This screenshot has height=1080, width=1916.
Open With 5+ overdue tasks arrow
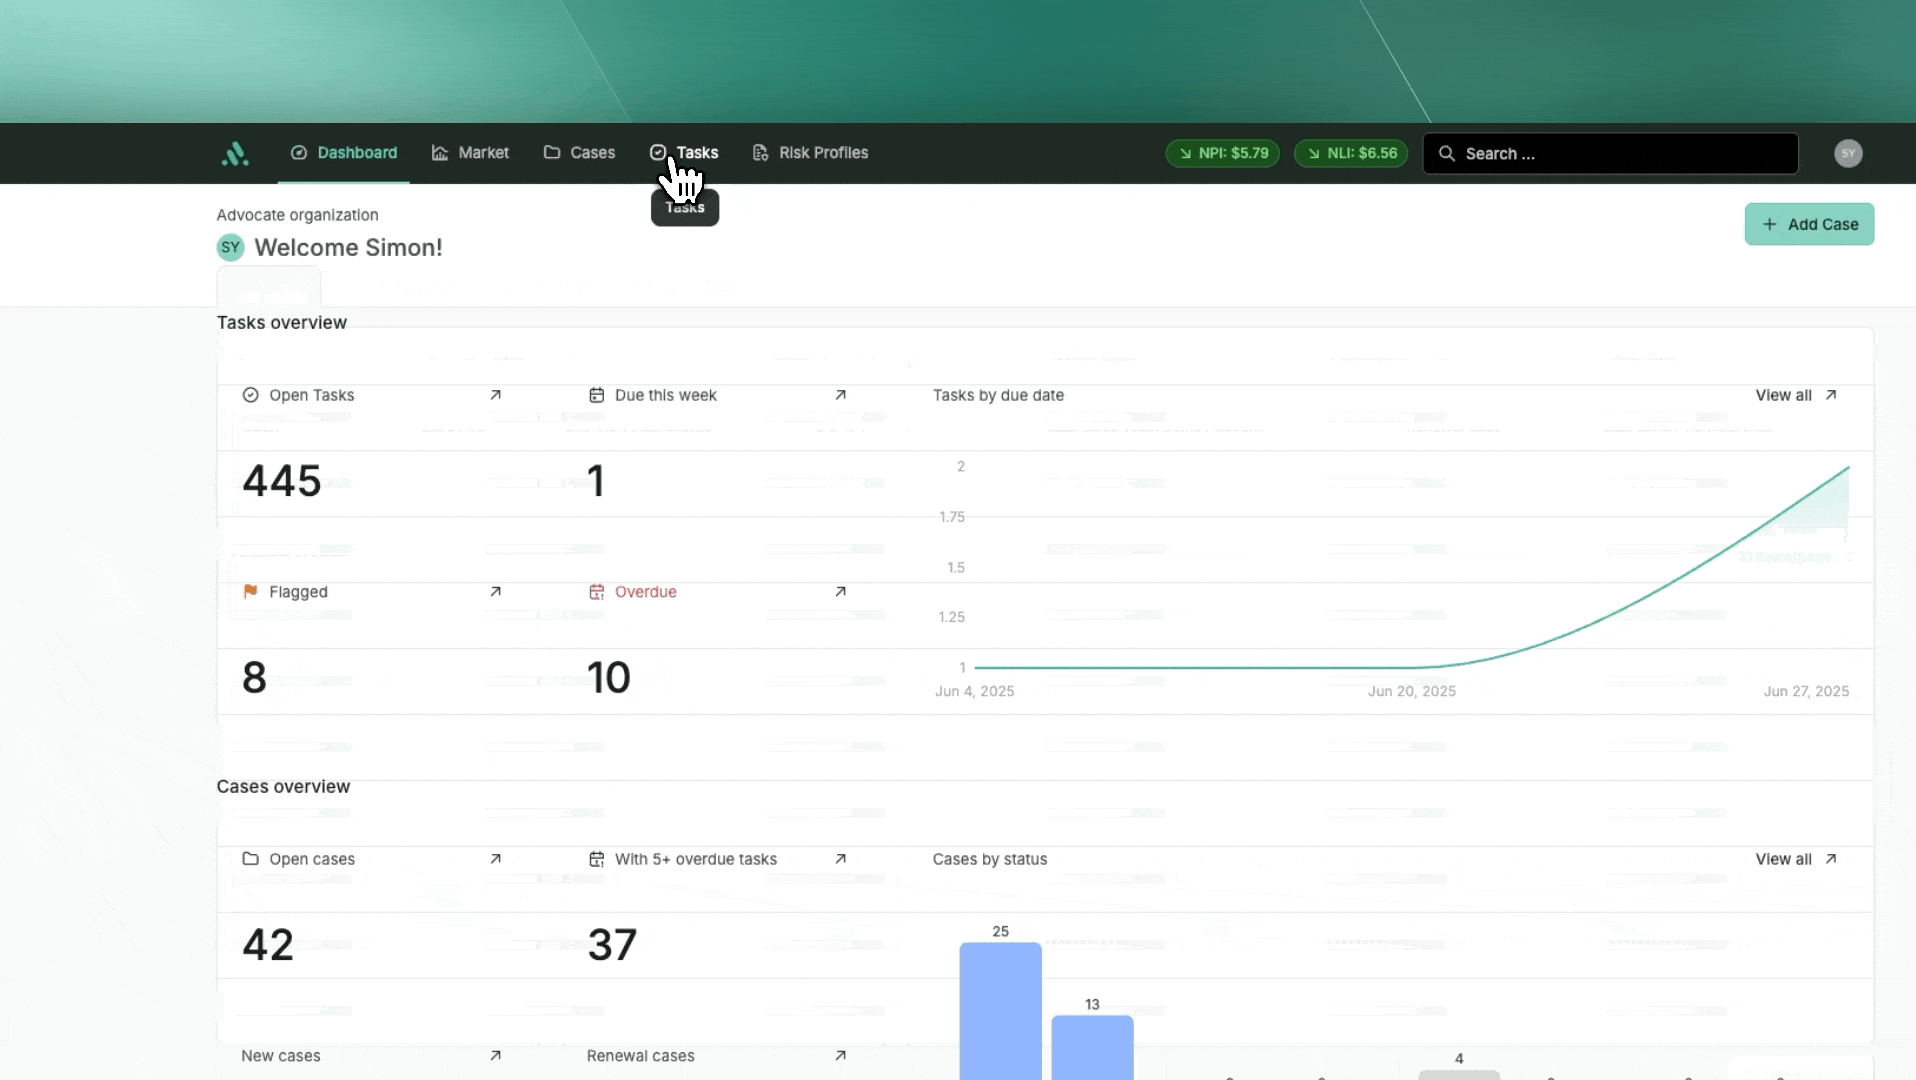coord(840,859)
